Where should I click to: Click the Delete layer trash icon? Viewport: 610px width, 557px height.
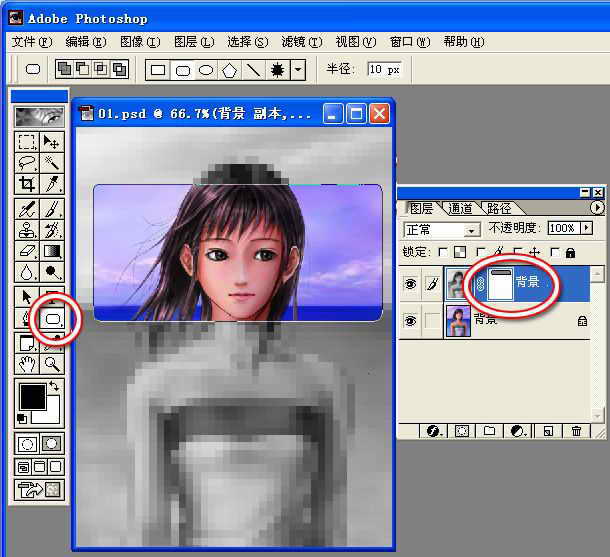click(576, 431)
